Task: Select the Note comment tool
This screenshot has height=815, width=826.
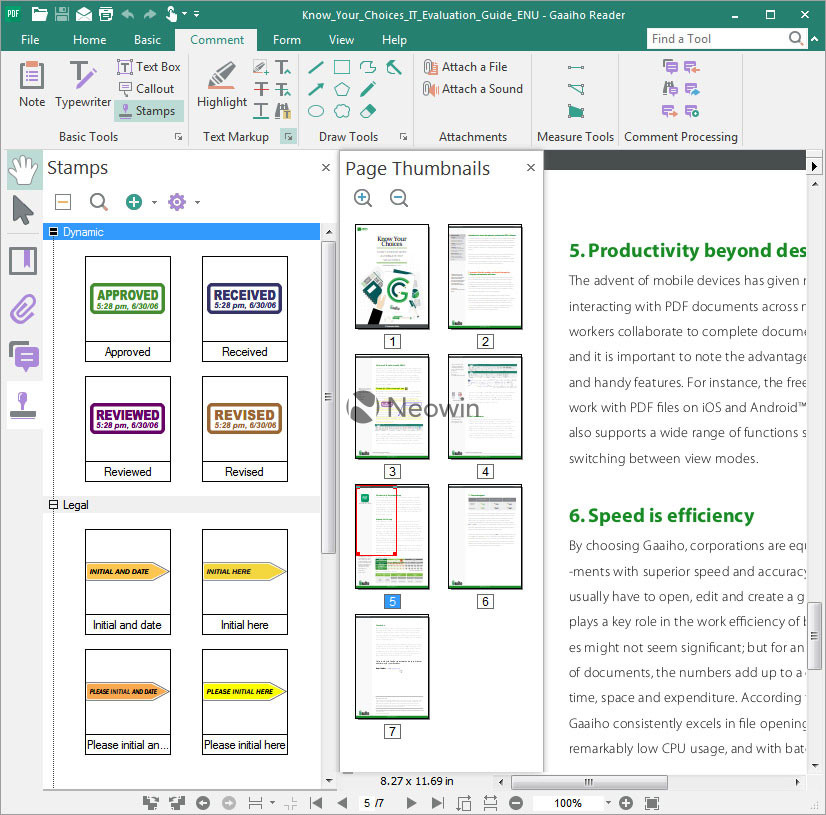Action: (x=32, y=84)
